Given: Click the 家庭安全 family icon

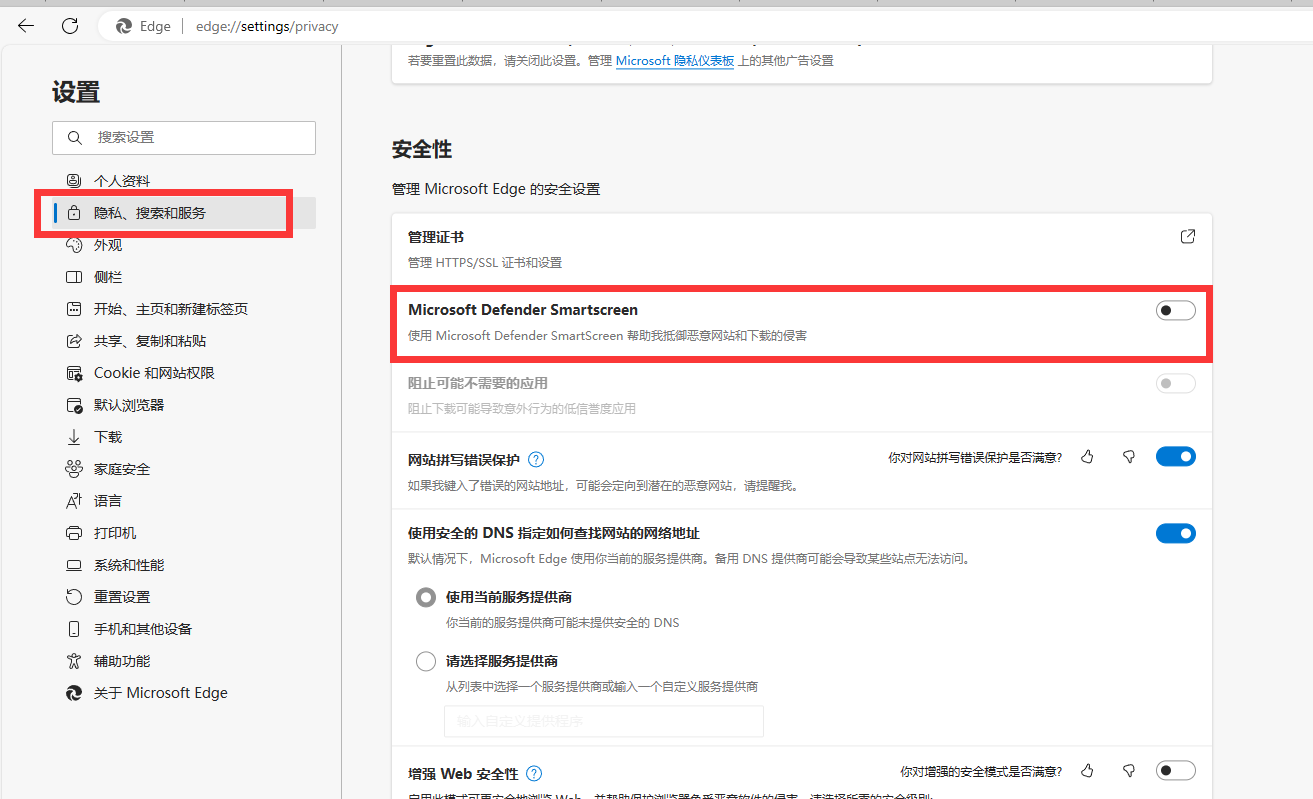Looking at the screenshot, I should pyautogui.click(x=73, y=469).
